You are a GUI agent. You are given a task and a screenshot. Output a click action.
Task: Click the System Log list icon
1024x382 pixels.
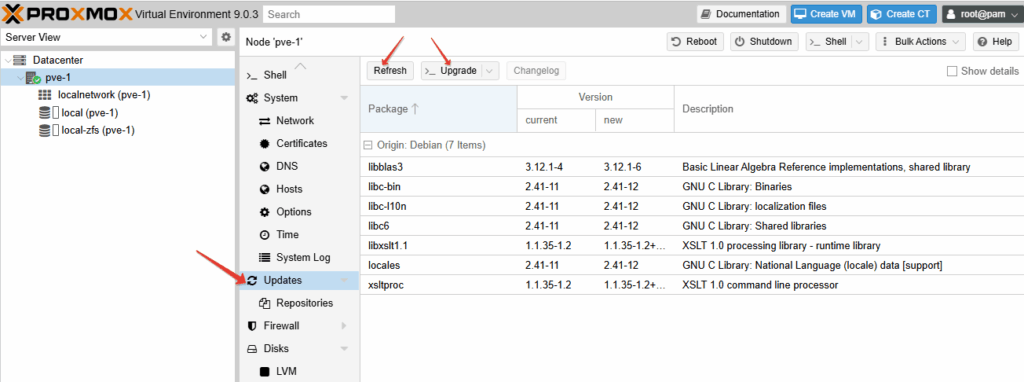[264, 258]
